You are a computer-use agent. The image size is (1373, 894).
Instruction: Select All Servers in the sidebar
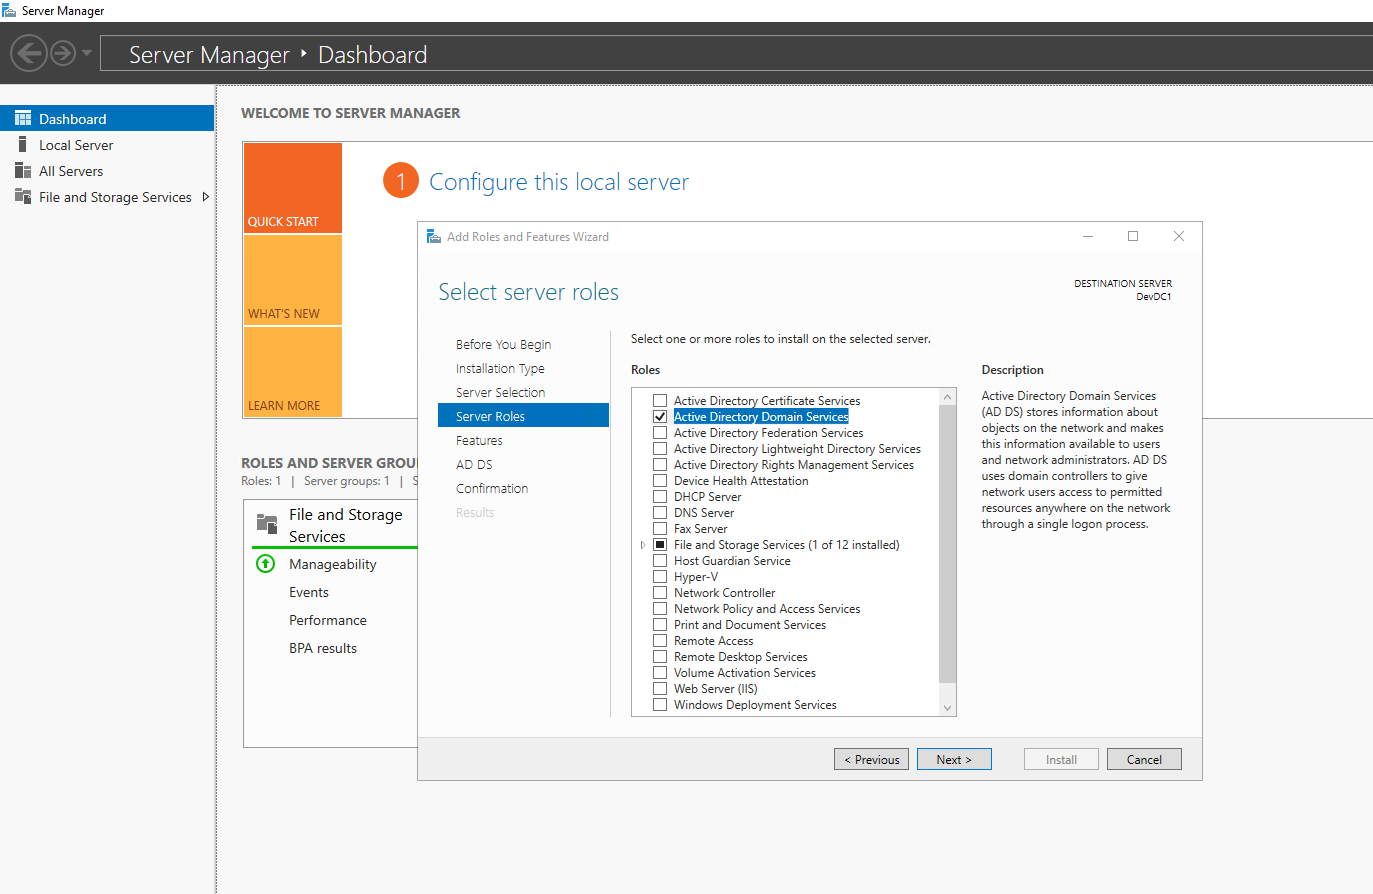pyautogui.click(x=107, y=170)
